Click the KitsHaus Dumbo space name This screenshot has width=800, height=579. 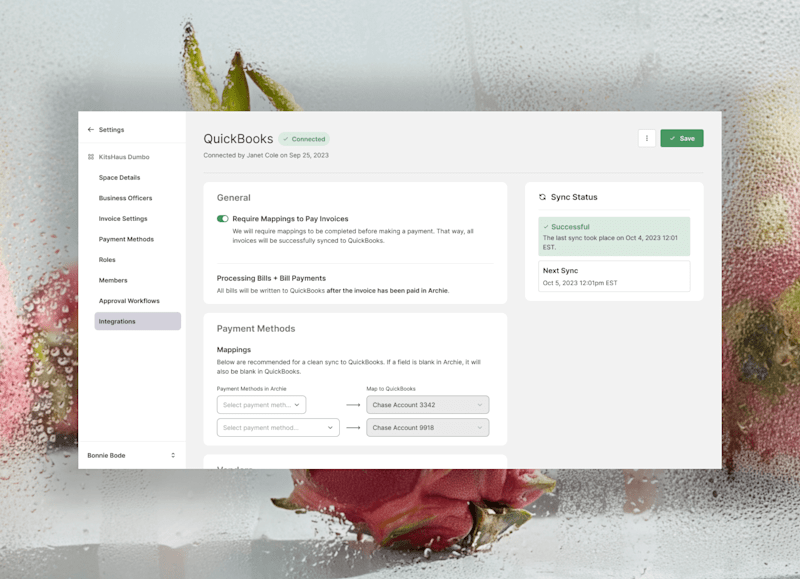(x=124, y=157)
